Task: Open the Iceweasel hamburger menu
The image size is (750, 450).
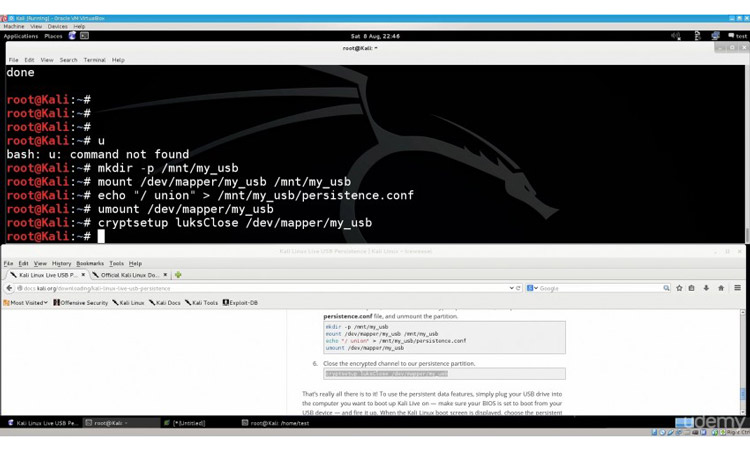Action: [x=738, y=288]
